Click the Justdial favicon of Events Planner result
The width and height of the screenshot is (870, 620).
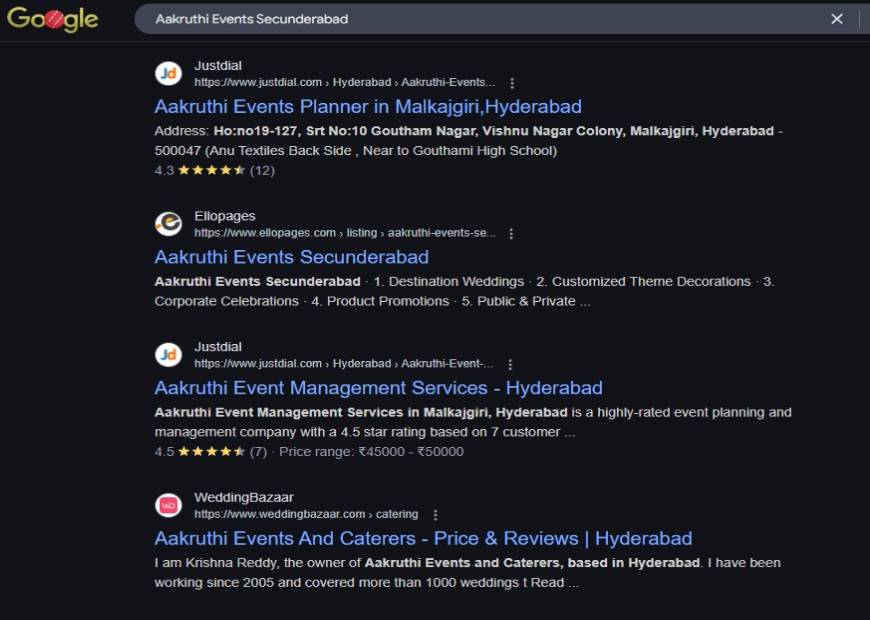[x=168, y=73]
